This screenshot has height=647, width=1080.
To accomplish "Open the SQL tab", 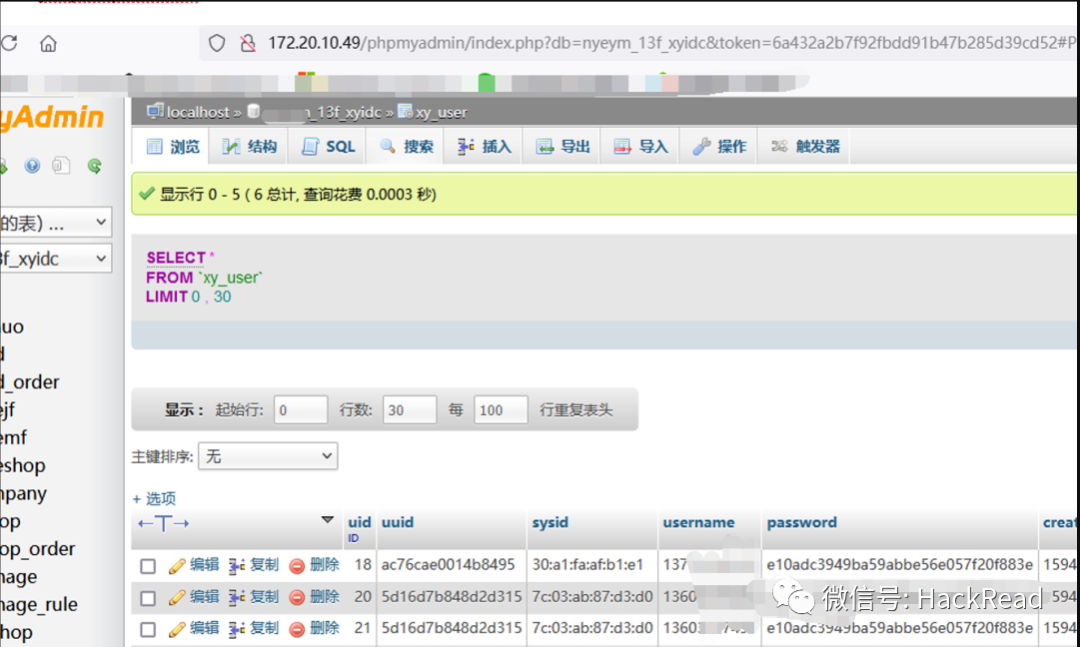I will [328, 146].
